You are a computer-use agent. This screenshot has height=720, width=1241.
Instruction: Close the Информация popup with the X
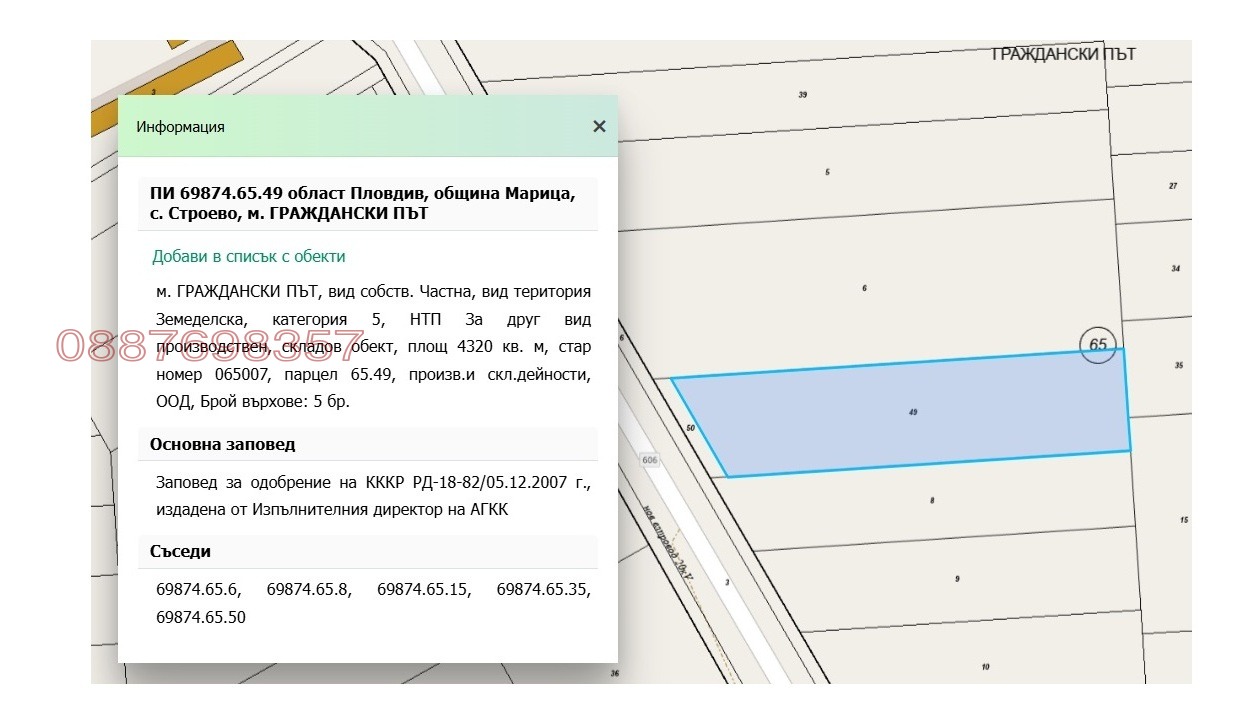coord(599,126)
